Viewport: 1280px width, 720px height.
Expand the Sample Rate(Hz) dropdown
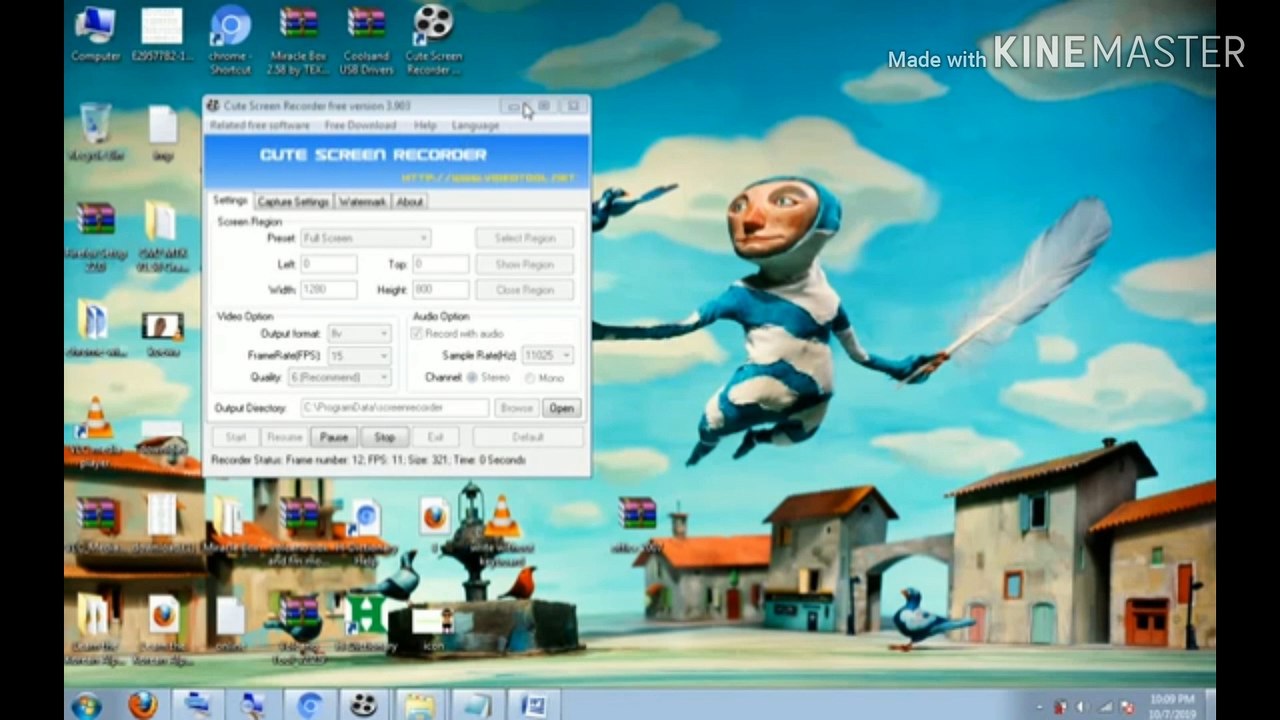[x=547, y=355]
